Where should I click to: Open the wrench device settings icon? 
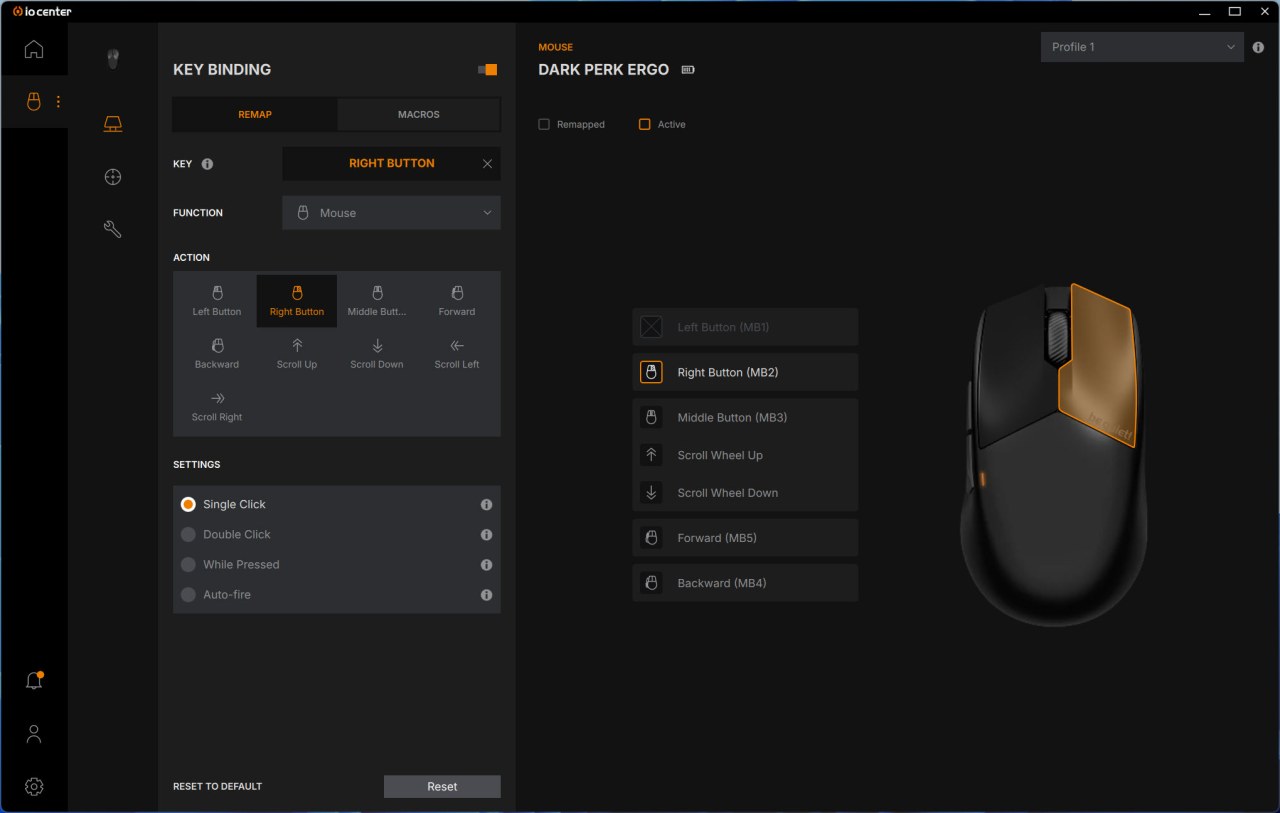coord(113,230)
